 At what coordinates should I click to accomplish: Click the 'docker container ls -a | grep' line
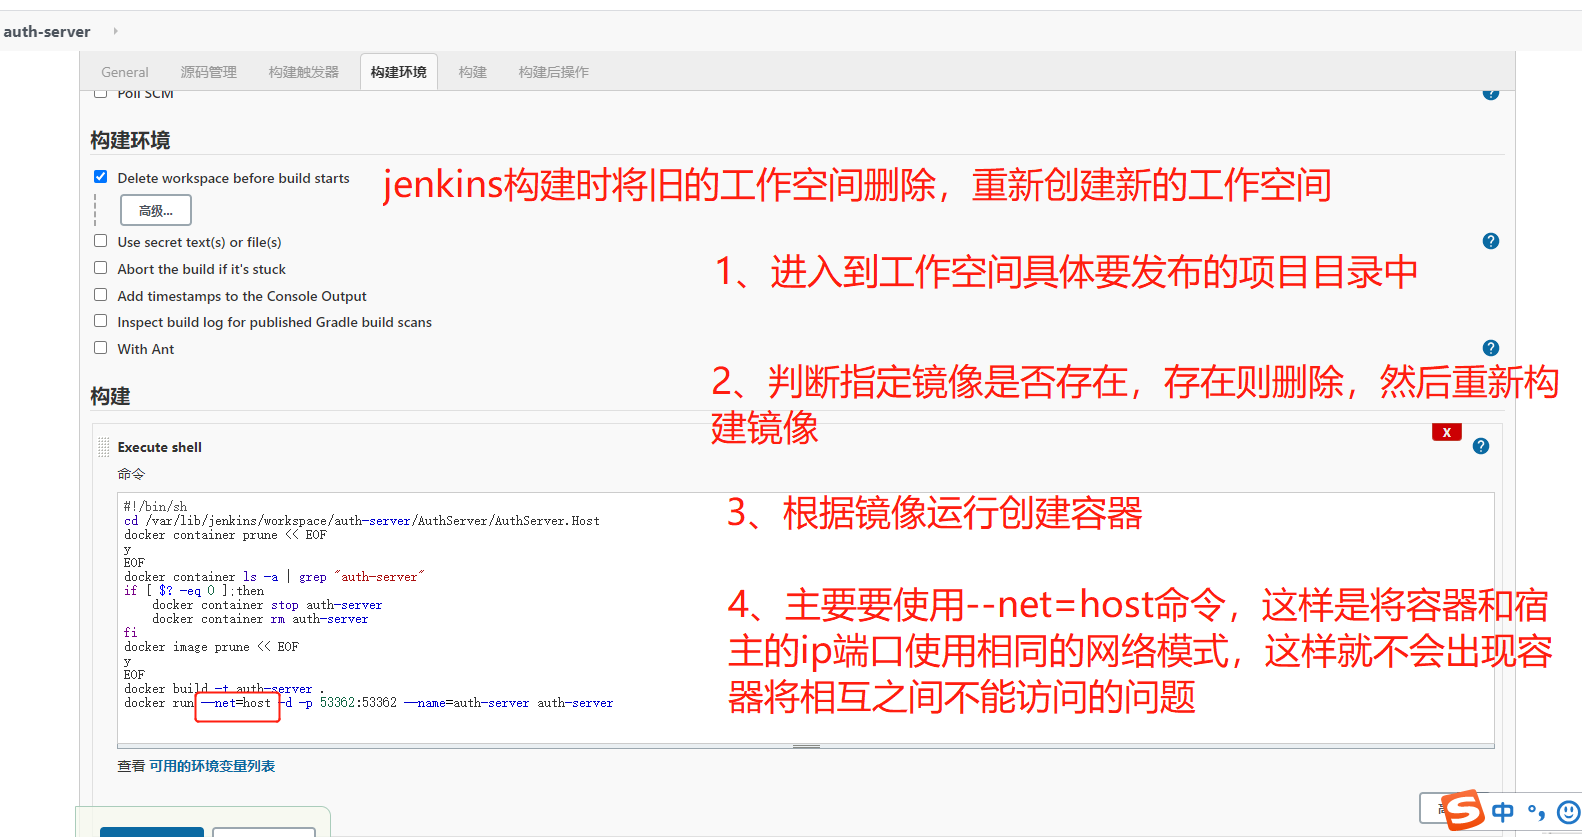274,577
